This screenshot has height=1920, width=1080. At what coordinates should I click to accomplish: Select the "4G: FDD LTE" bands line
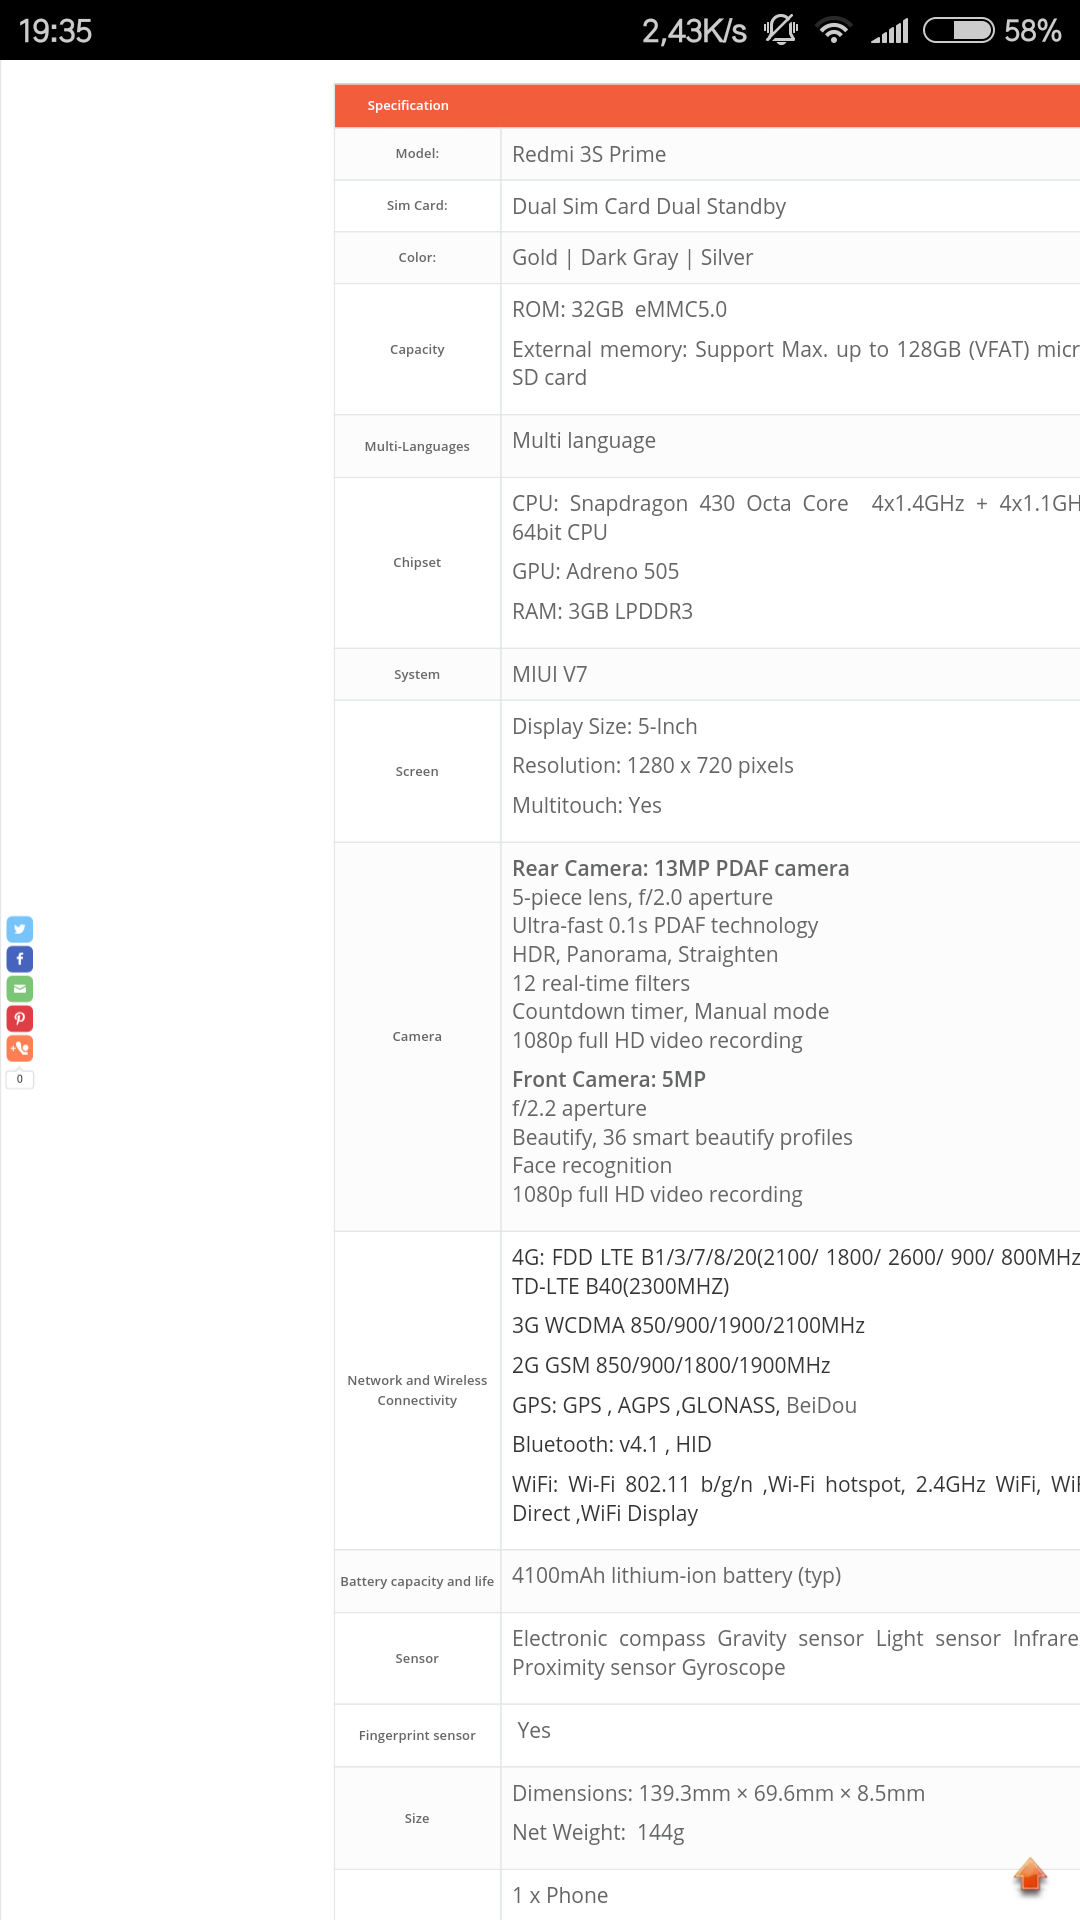796,1271
